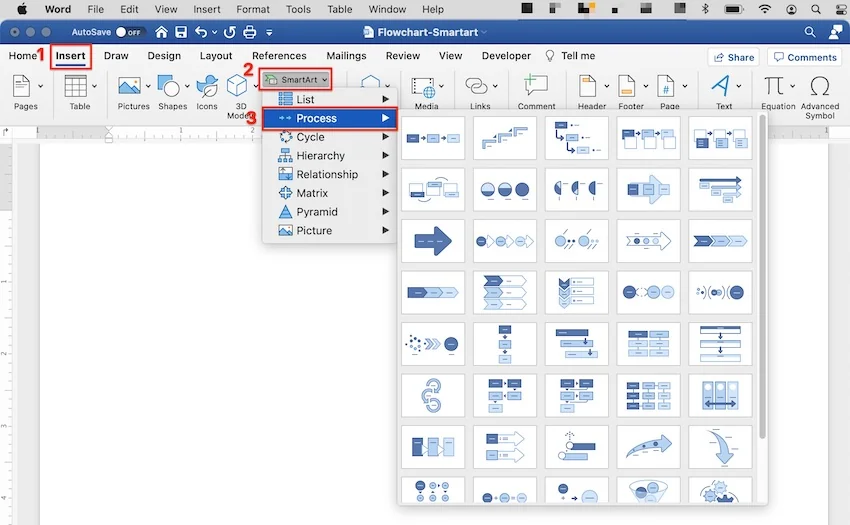850x525 pixels.
Task: Expand the Table dropdown arrow
Action: click(x=94, y=86)
